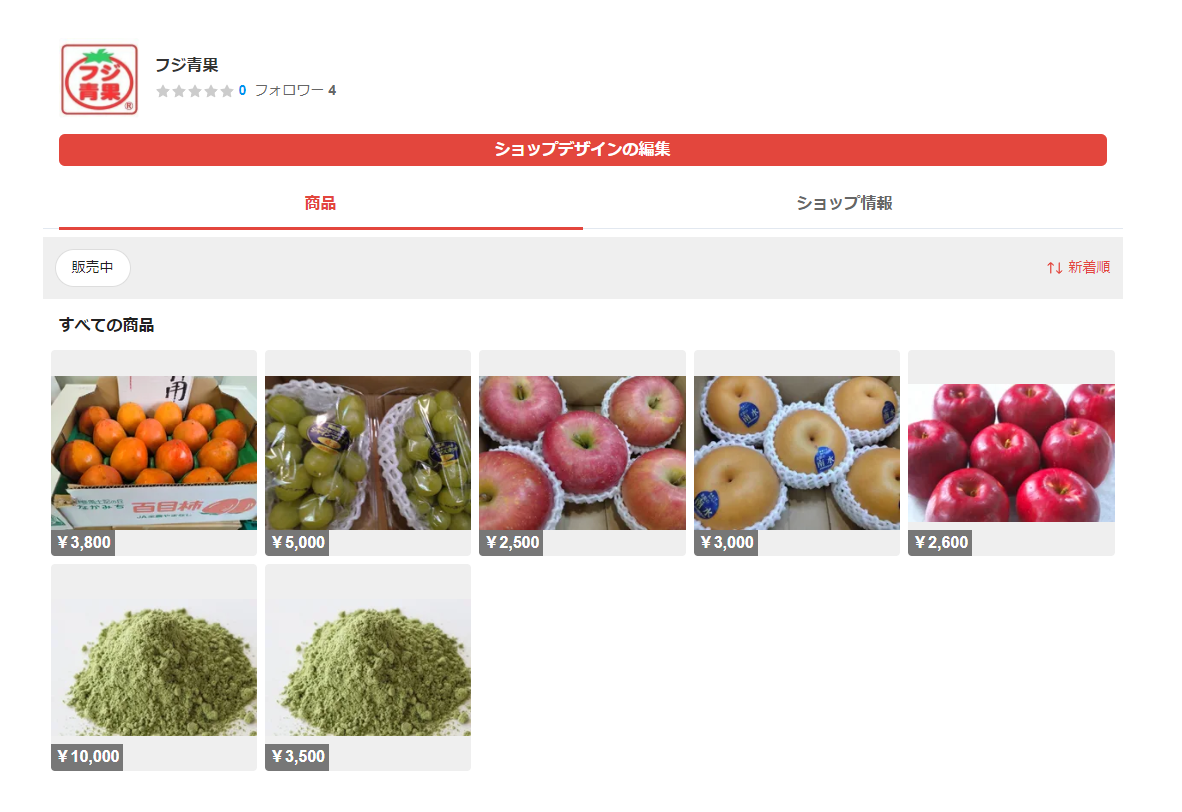Click the star rating icons
Image resolution: width=1182 pixels, height=812 pixels.
point(194,91)
